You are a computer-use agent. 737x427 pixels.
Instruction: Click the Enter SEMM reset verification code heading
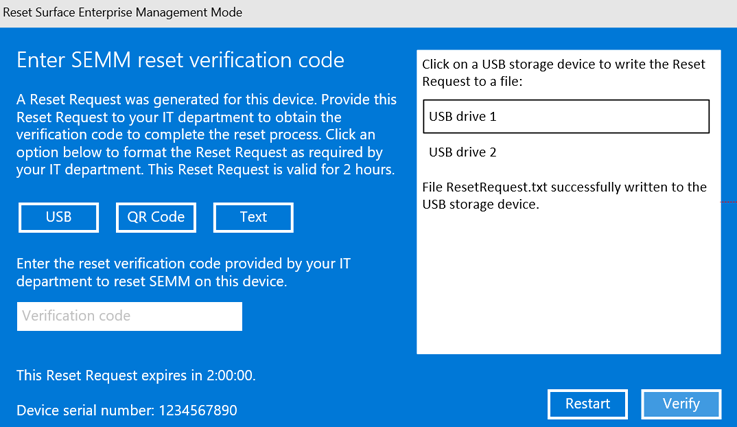[181, 61]
